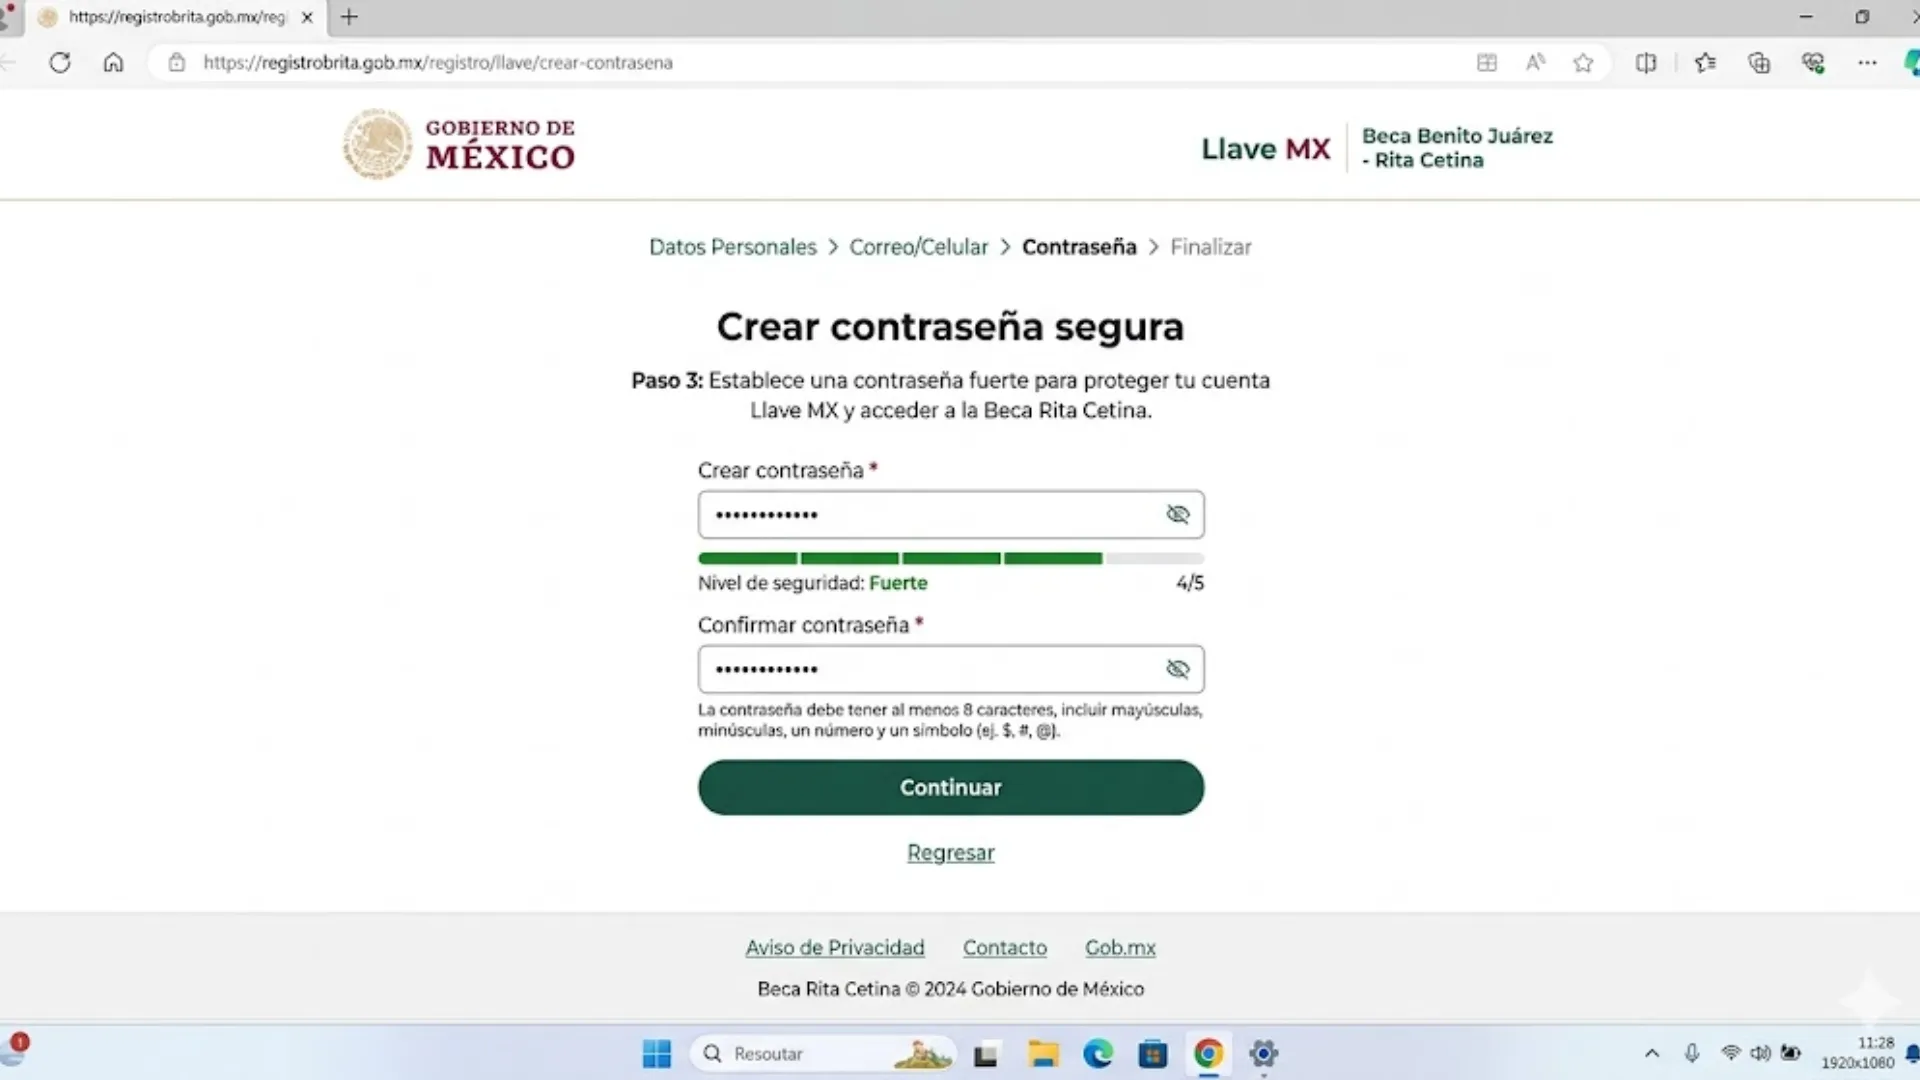Image resolution: width=1920 pixels, height=1080 pixels.
Task: Open the Aviso de Privacidad link
Action: pyautogui.click(x=835, y=948)
